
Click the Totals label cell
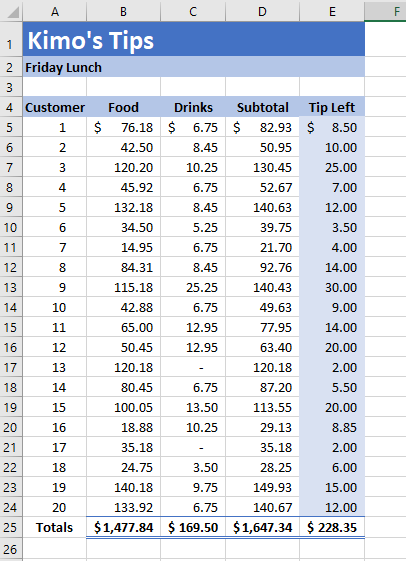[55, 527]
